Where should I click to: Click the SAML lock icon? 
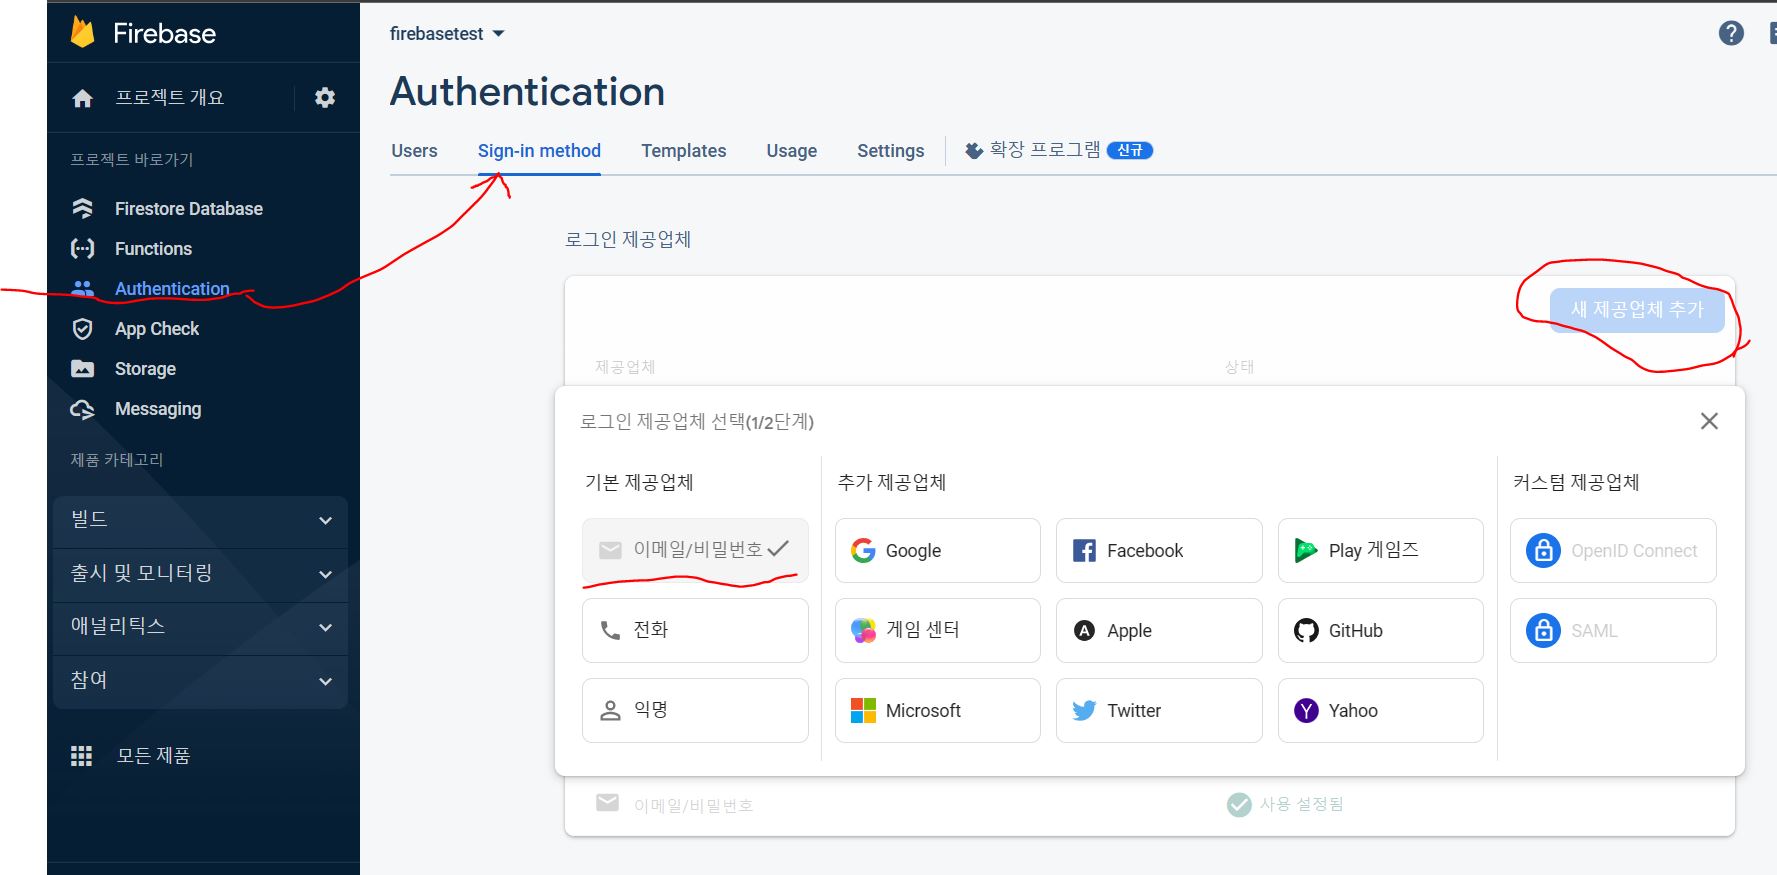coord(1543,630)
